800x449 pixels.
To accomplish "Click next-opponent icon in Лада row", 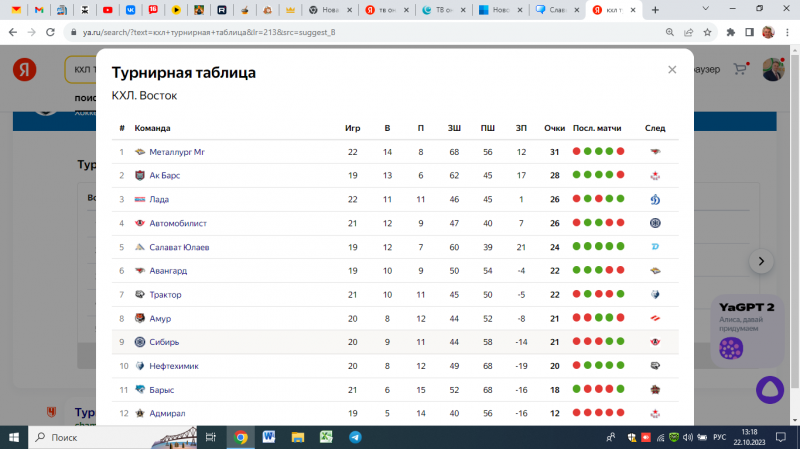I will (x=655, y=199).
